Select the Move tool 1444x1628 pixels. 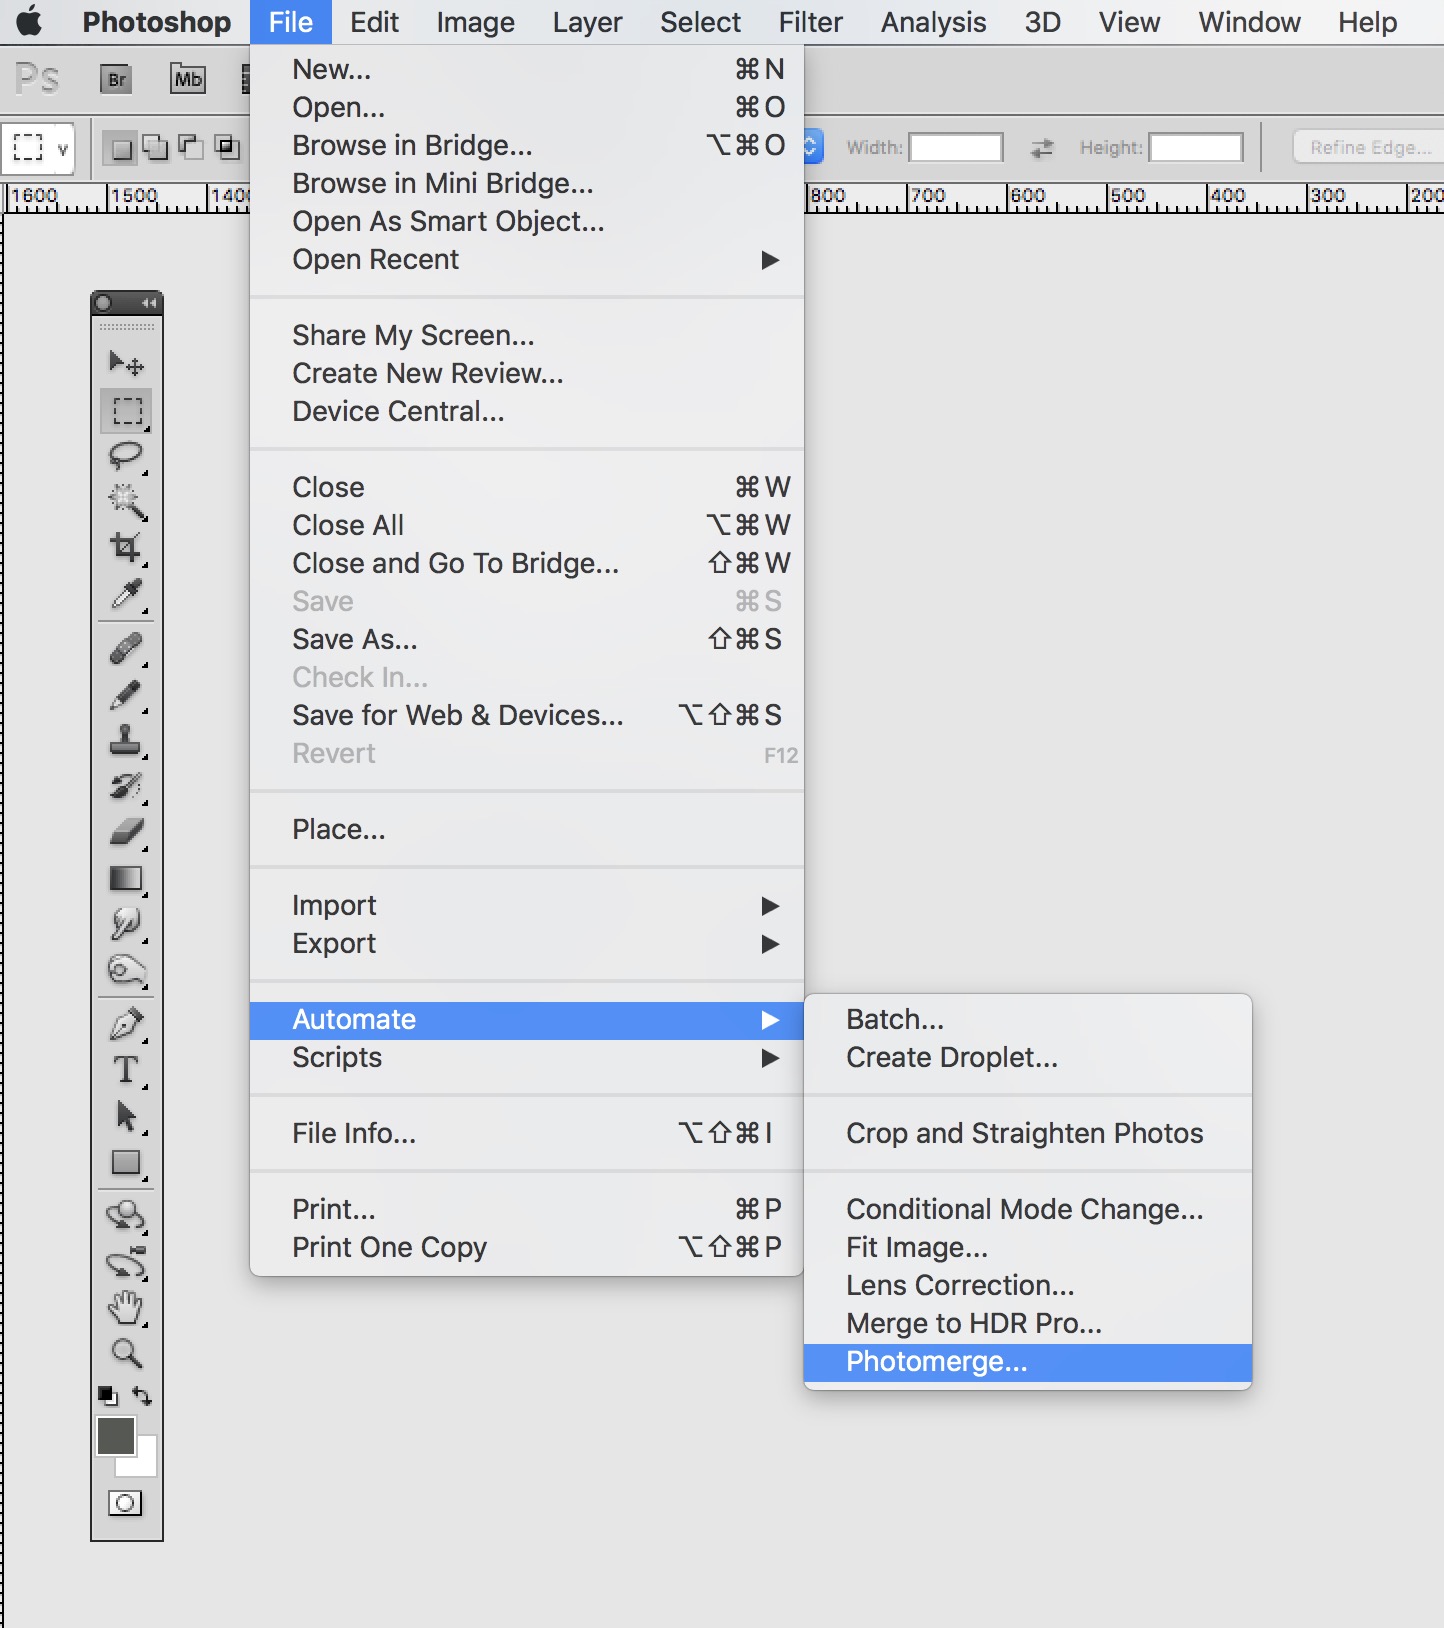(x=126, y=363)
